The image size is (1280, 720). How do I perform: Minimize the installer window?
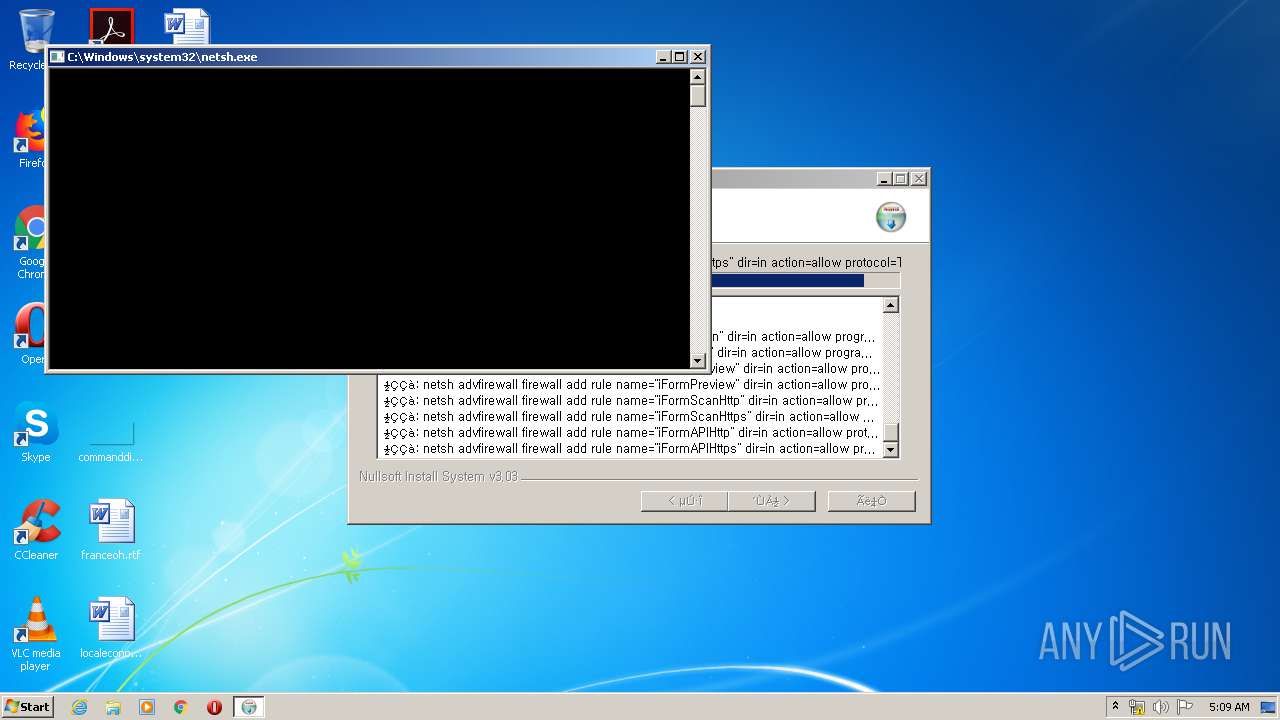tap(884, 179)
